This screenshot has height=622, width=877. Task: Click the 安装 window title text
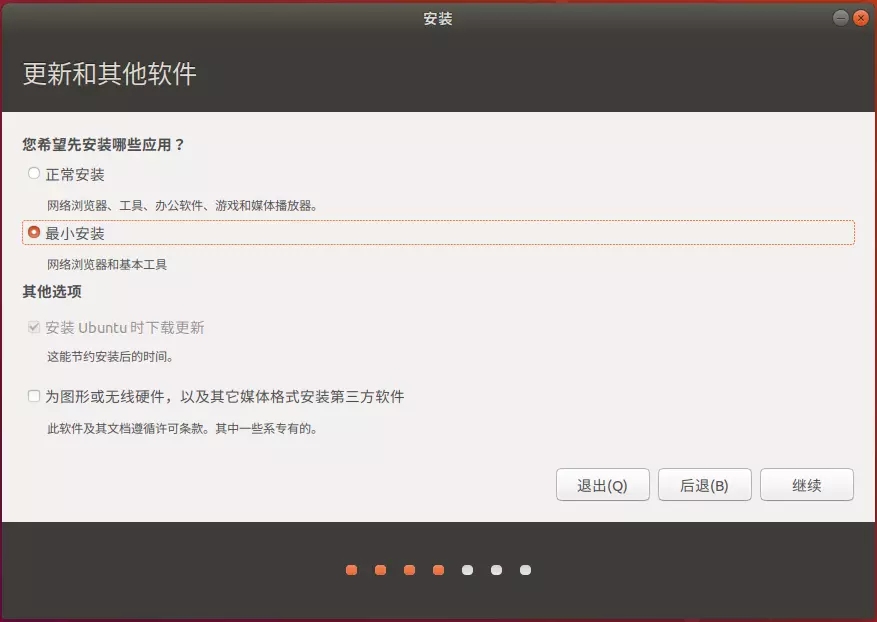click(438, 19)
